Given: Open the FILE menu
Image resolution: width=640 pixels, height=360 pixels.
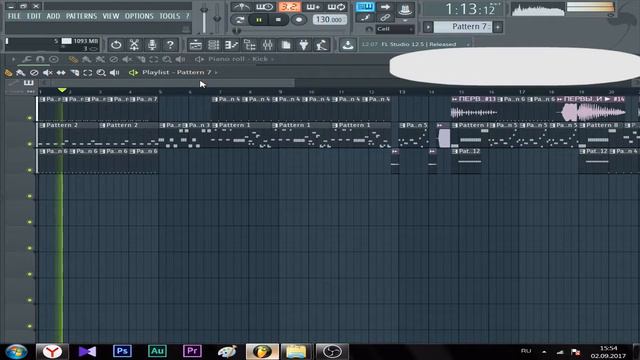Looking at the screenshot, I should point(14,16).
